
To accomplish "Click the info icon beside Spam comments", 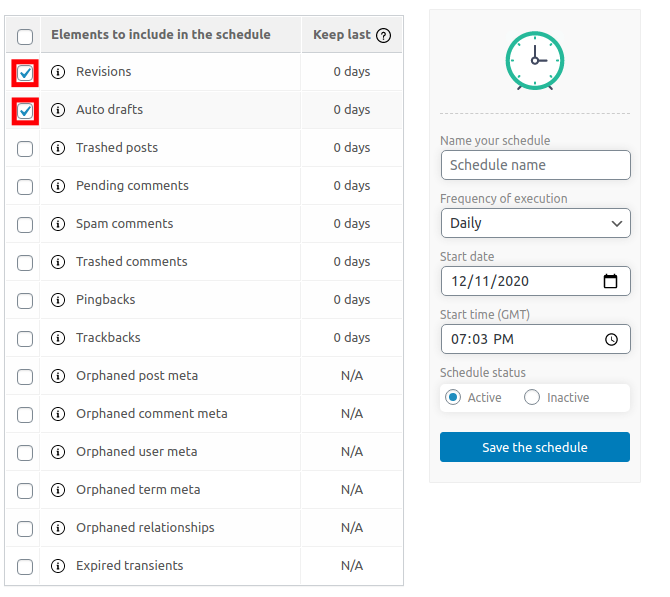I will tap(58, 224).
